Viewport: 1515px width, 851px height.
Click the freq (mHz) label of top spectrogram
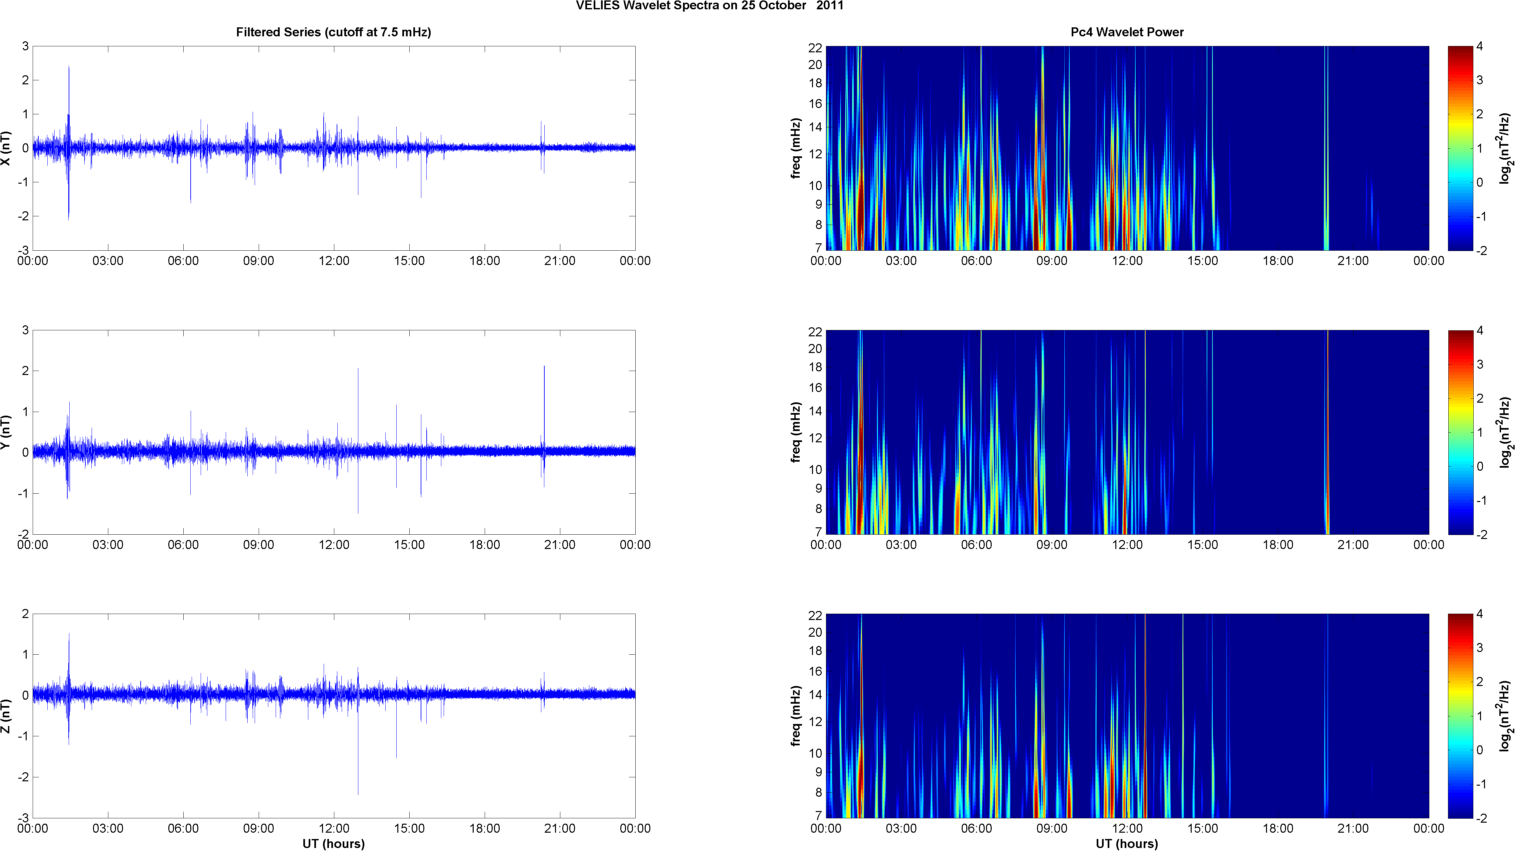click(x=796, y=148)
